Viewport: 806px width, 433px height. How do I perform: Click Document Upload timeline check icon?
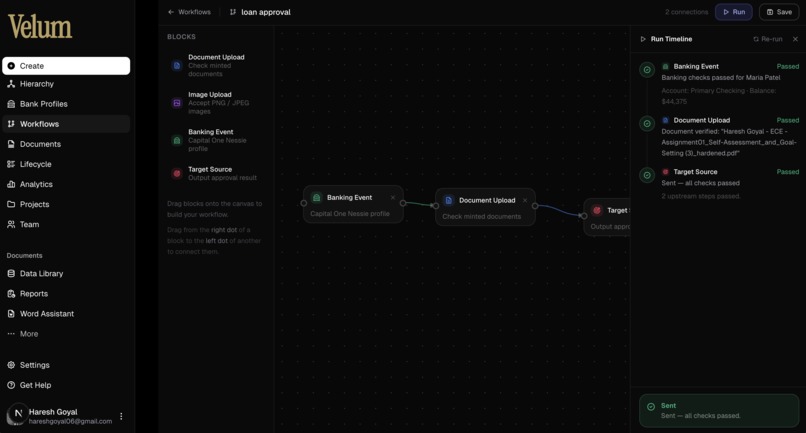[647, 123]
